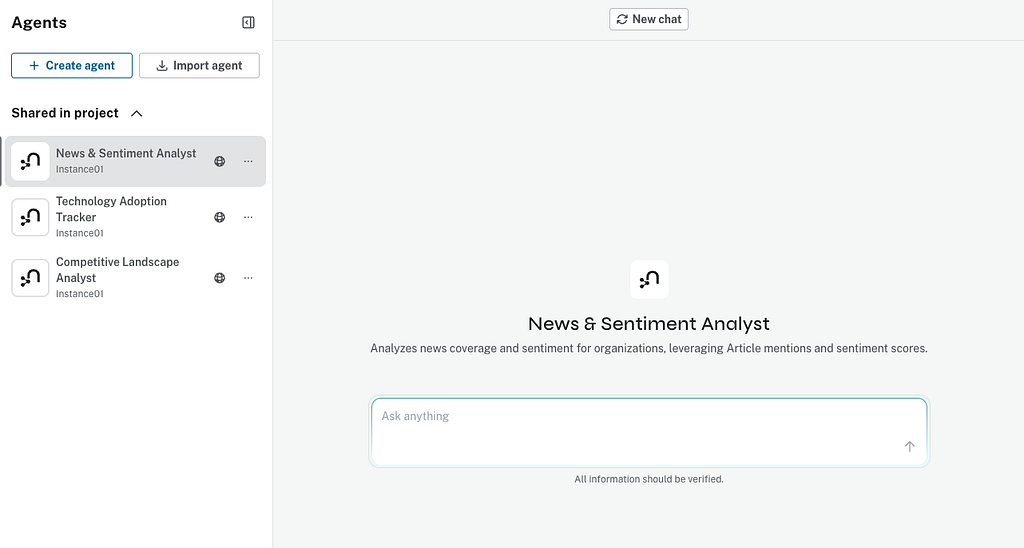
Task: Click globe icon for Competitive Landscape Analyst
Action: point(219,278)
